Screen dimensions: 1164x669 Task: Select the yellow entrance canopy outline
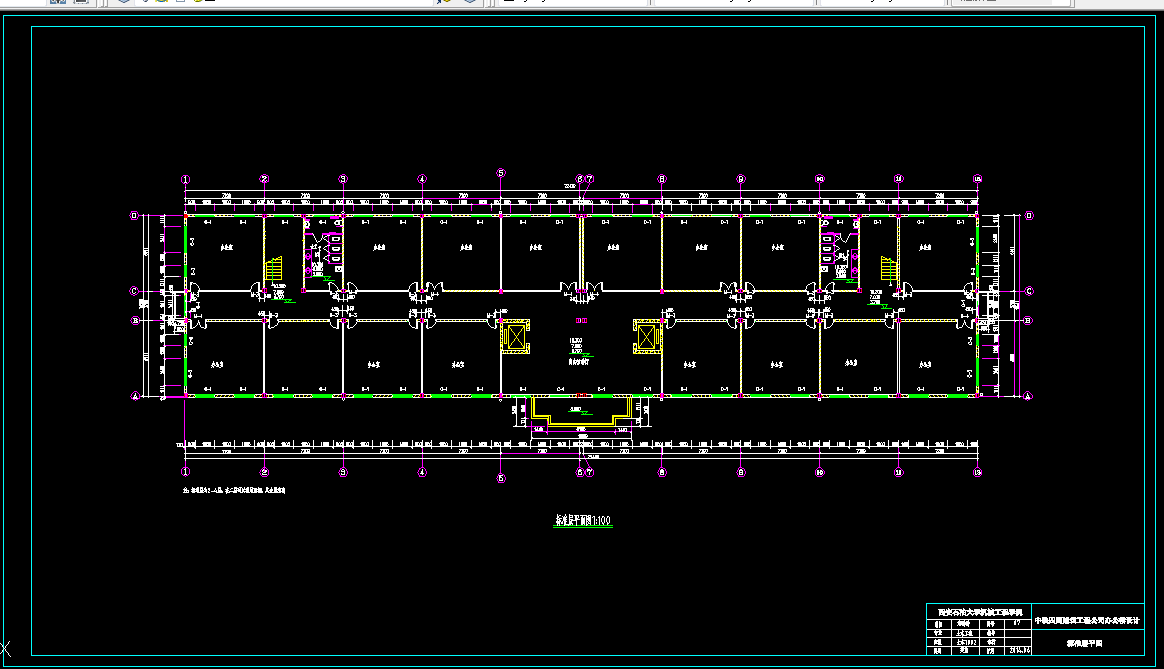(x=581, y=411)
